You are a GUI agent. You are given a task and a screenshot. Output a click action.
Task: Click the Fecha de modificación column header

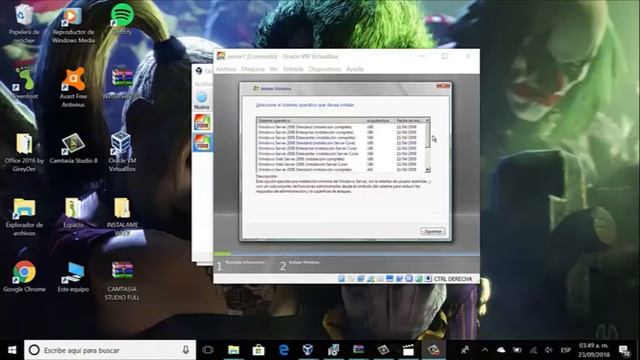(409, 121)
